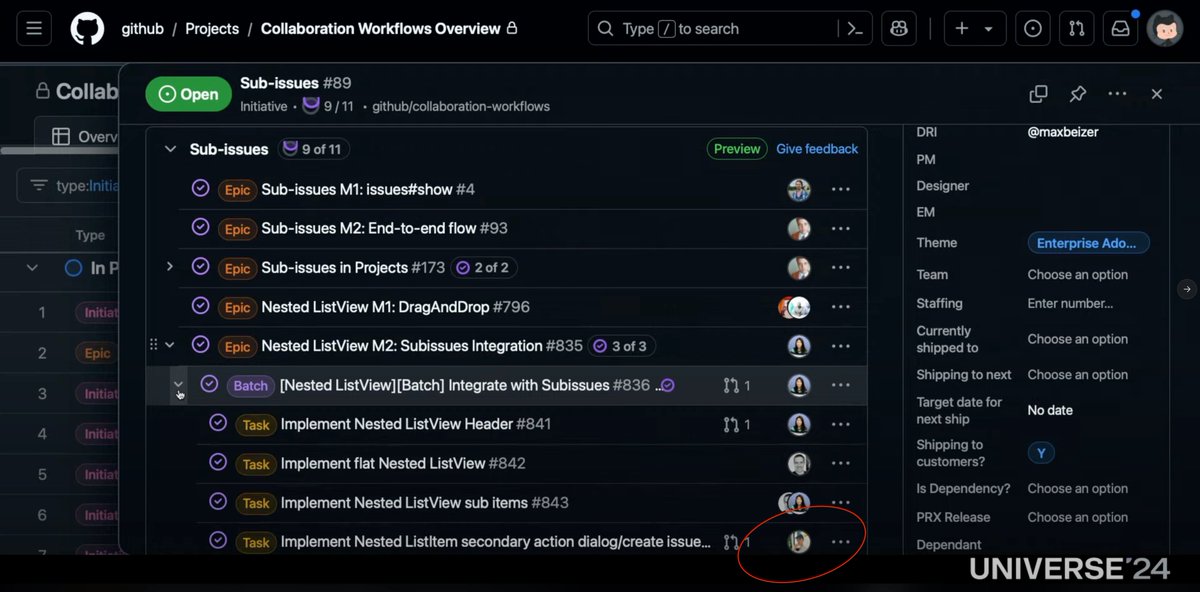Image resolution: width=1200 pixels, height=592 pixels.
Task: Copy issue link icon in panel header
Action: (x=1038, y=94)
